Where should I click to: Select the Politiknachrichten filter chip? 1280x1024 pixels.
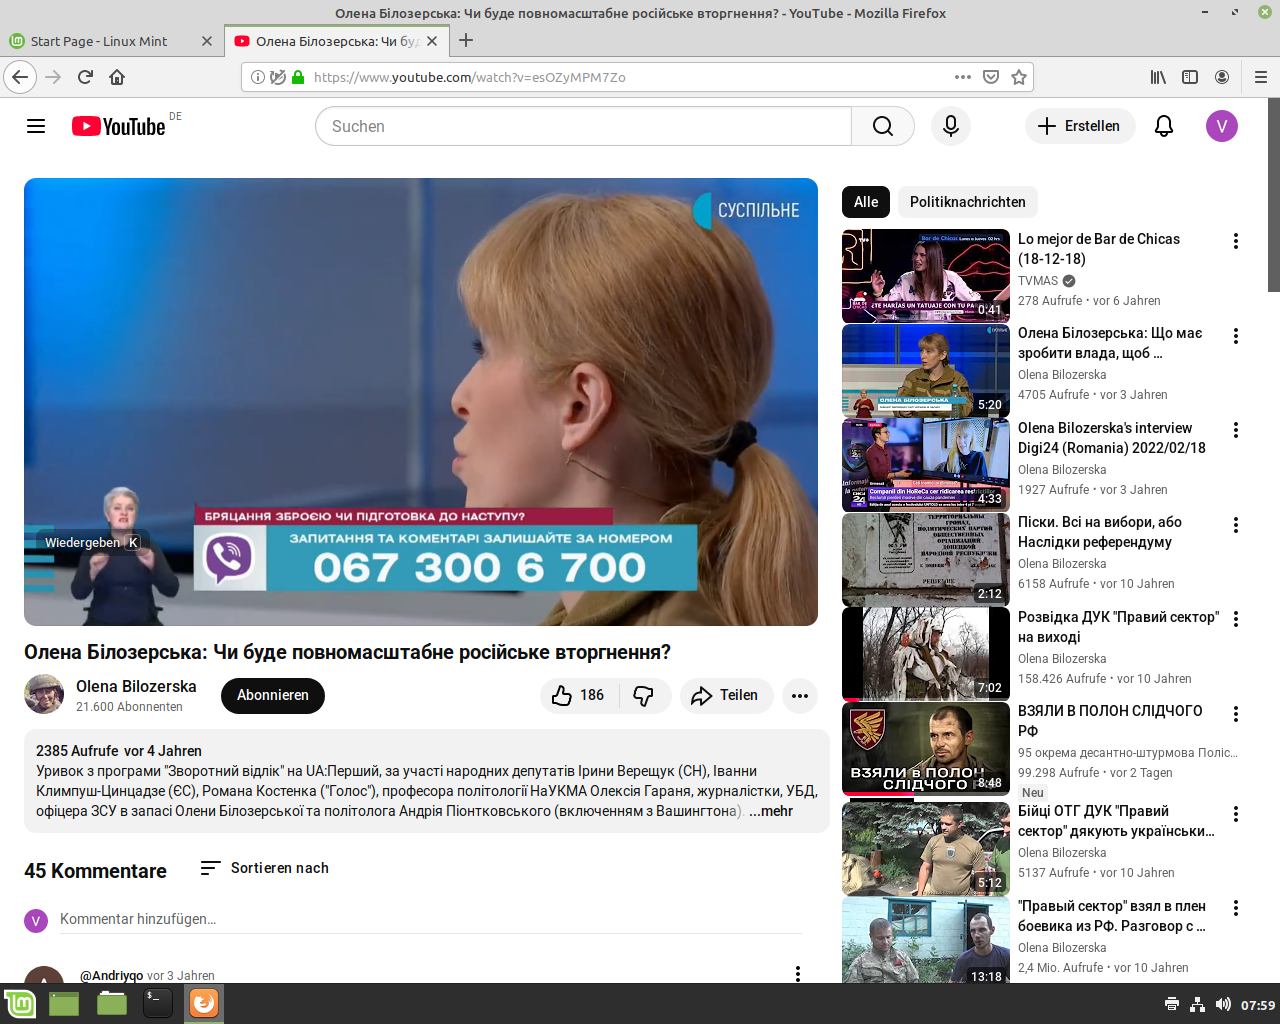tap(968, 202)
